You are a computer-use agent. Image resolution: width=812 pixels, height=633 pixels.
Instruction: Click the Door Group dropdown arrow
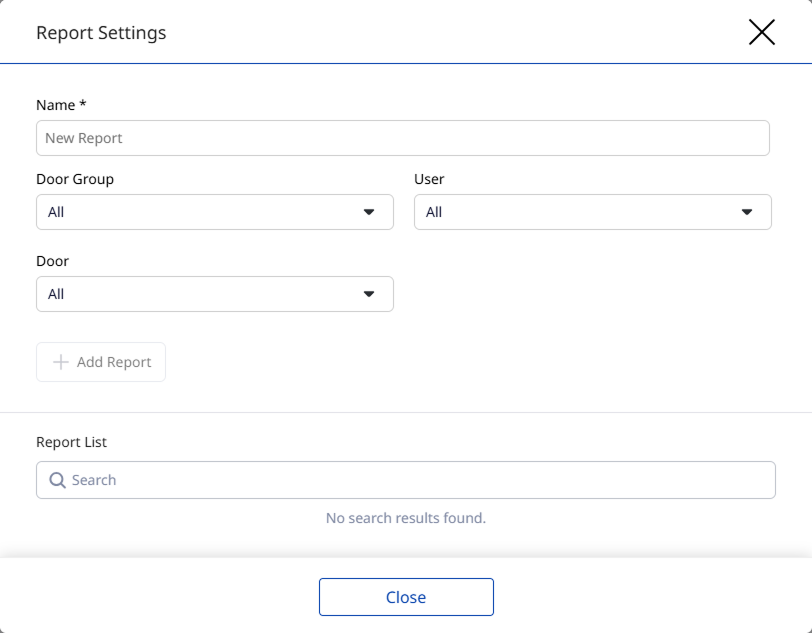coord(369,212)
